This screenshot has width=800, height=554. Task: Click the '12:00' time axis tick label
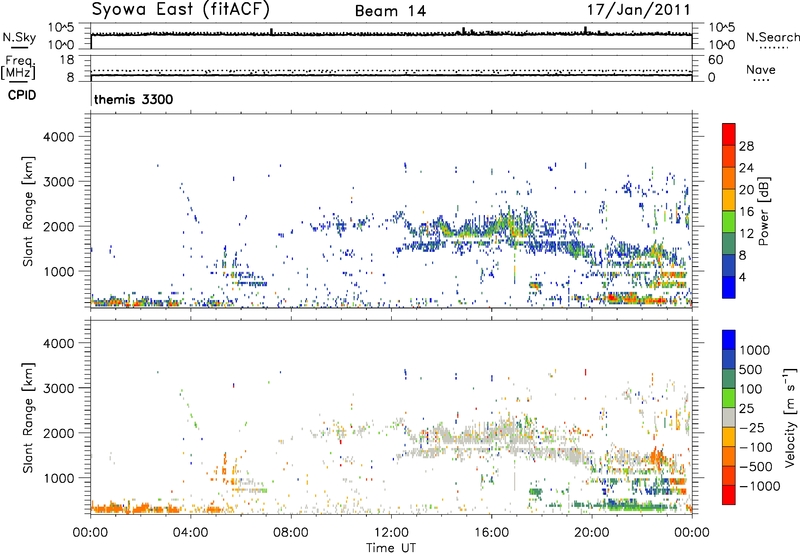point(391,533)
